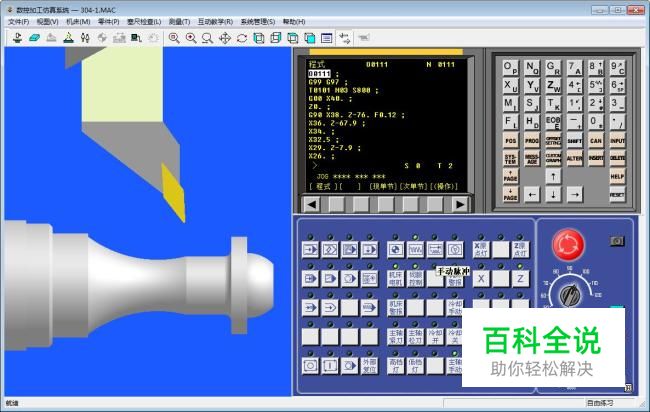Toggle the 主轴紧刀 spindle clamp button
650x412 pixels.
[395, 337]
